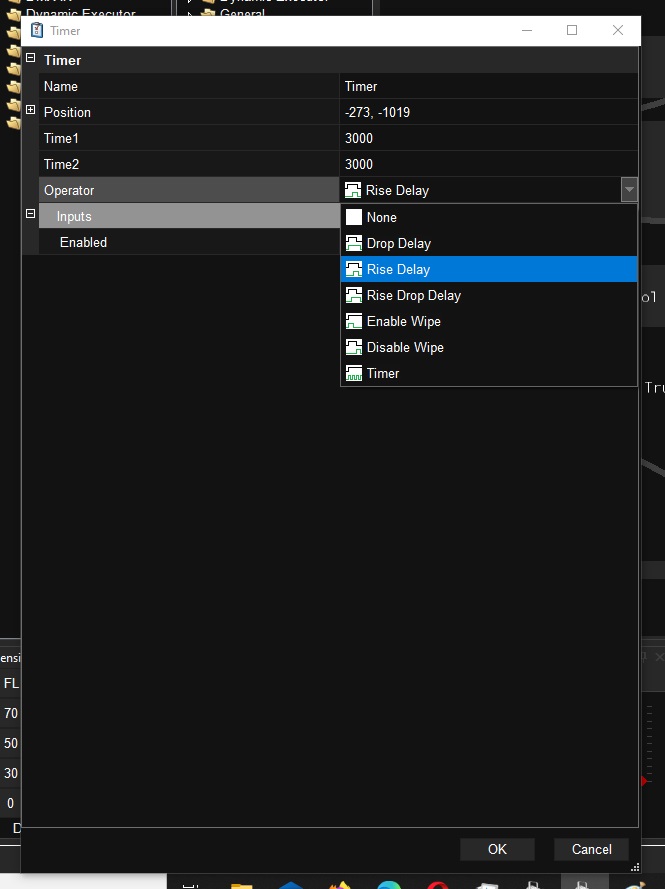Click the Name value field showing Timer
The image size is (665, 889).
click(x=488, y=86)
